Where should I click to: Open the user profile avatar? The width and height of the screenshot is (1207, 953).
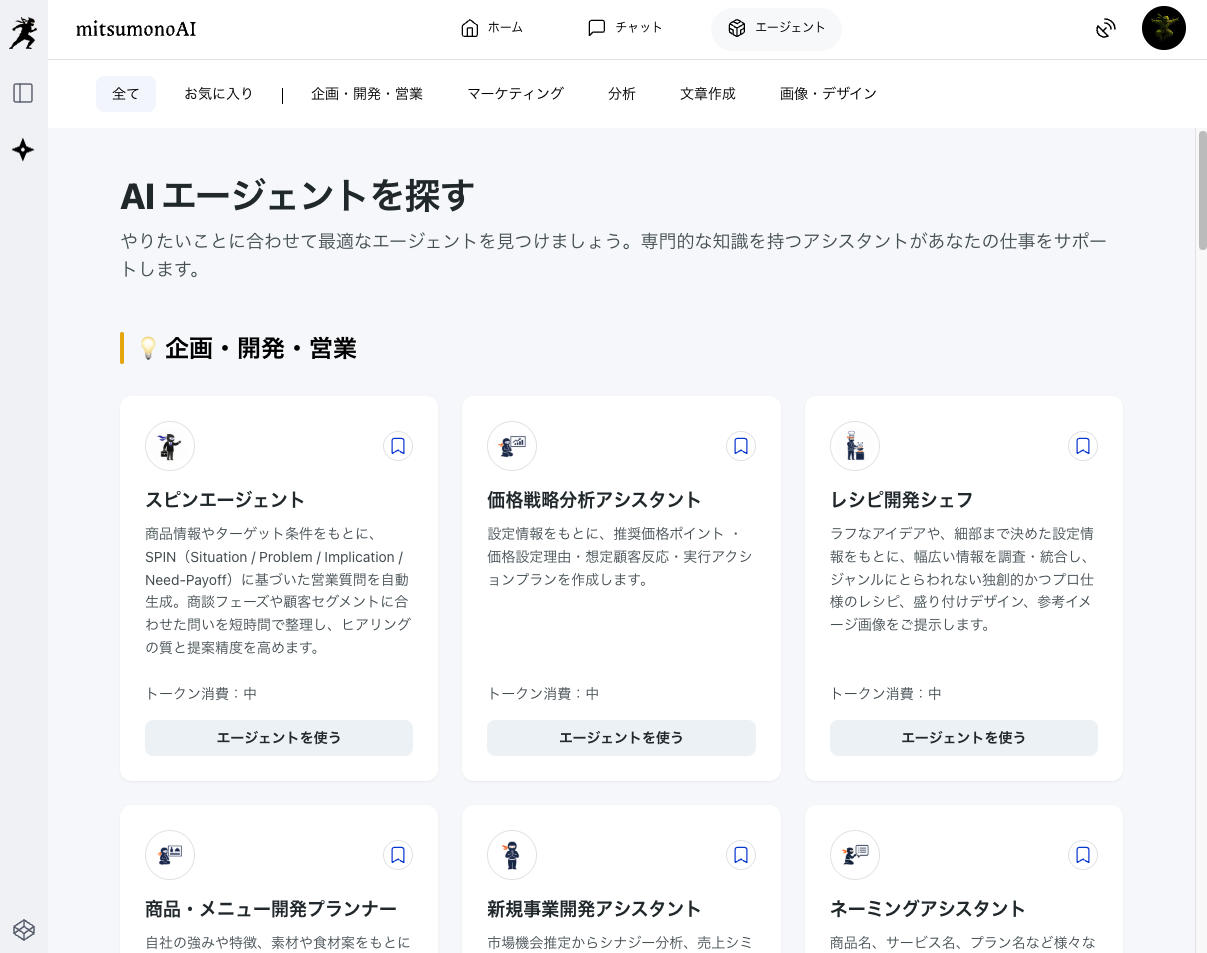pos(1163,28)
